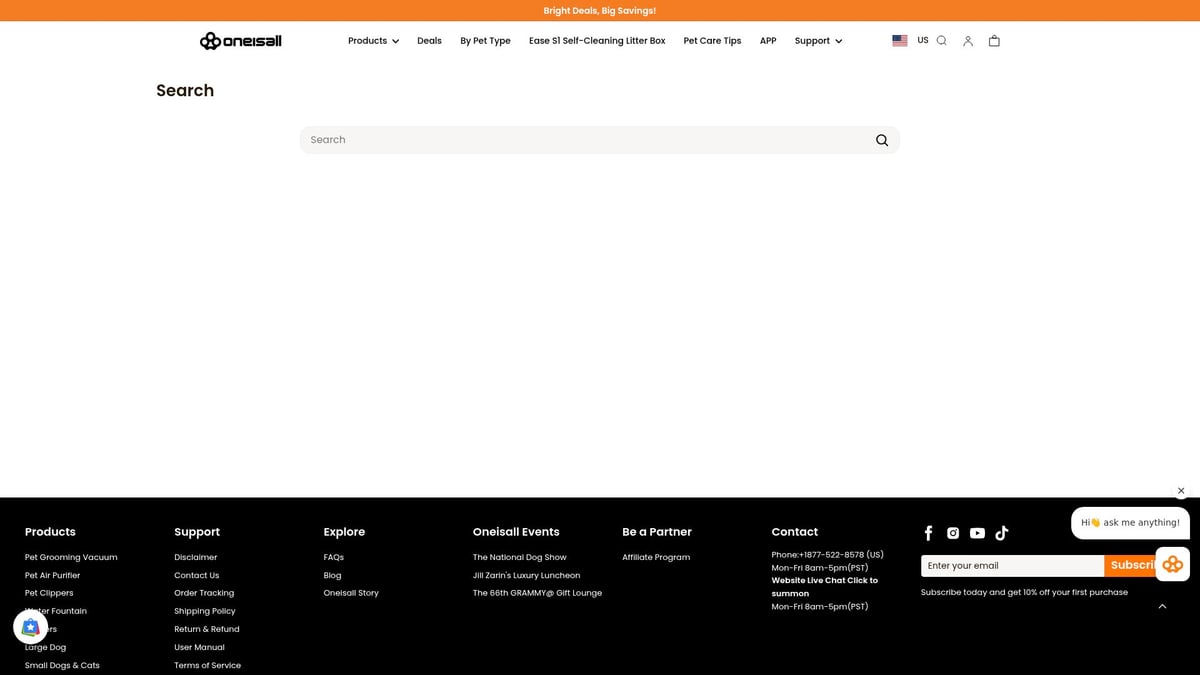1200x675 pixels.
Task: Go to the Deals menu item
Action: 429,41
